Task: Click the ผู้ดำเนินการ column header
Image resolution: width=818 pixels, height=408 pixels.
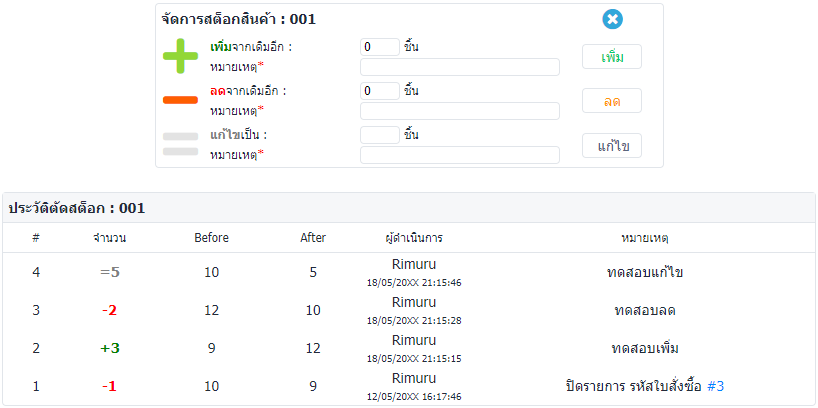Action: [x=414, y=238]
